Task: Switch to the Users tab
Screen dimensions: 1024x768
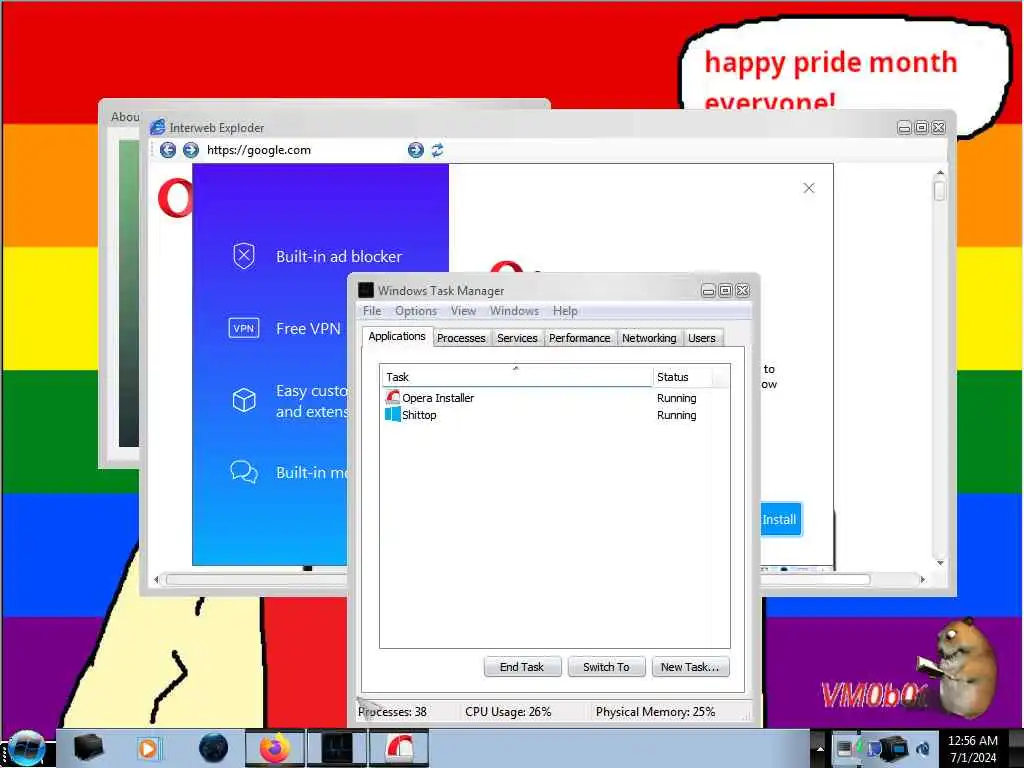Action: 702,338
